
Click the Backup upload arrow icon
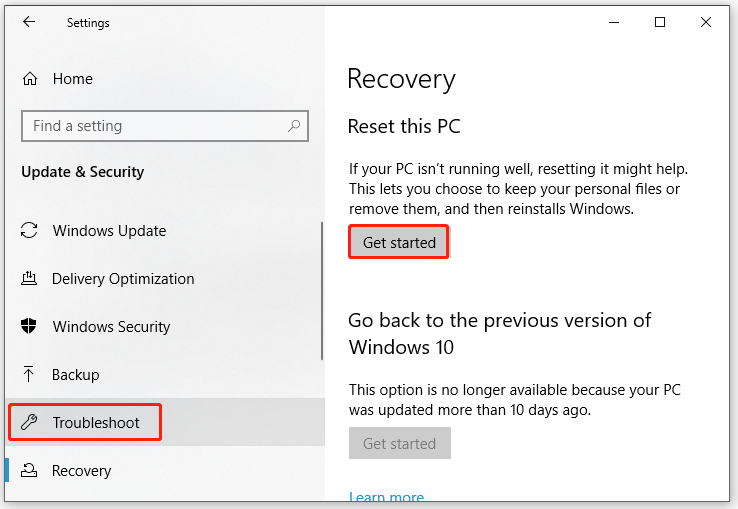point(29,374)
